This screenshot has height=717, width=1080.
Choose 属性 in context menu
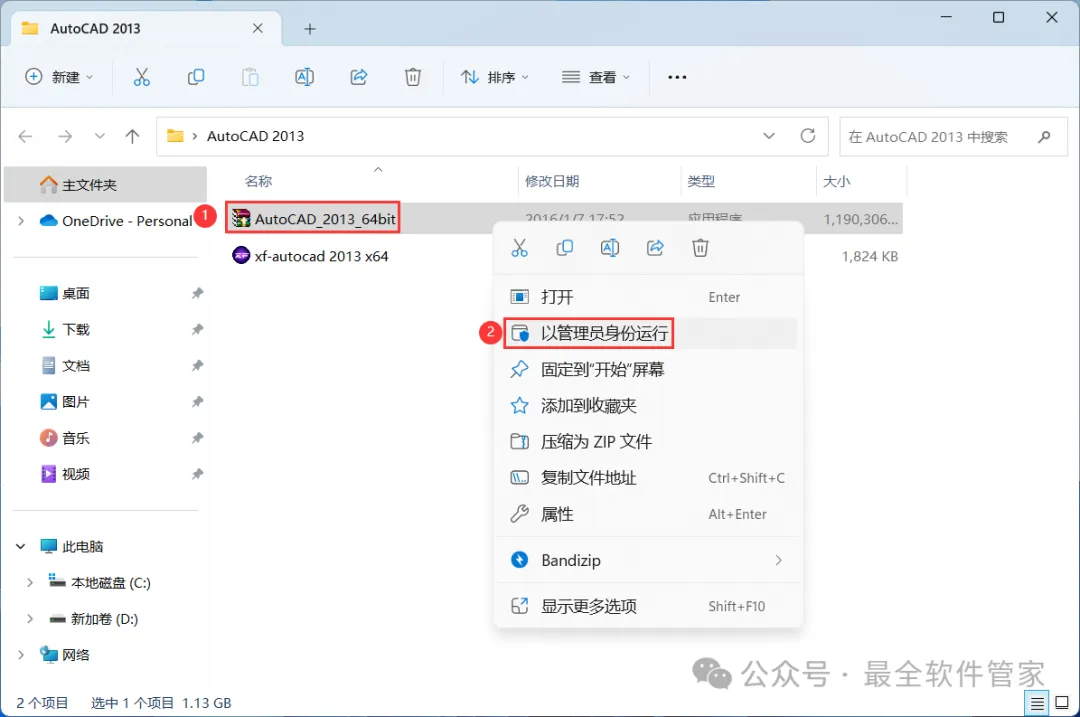click(x=649, y=514)
